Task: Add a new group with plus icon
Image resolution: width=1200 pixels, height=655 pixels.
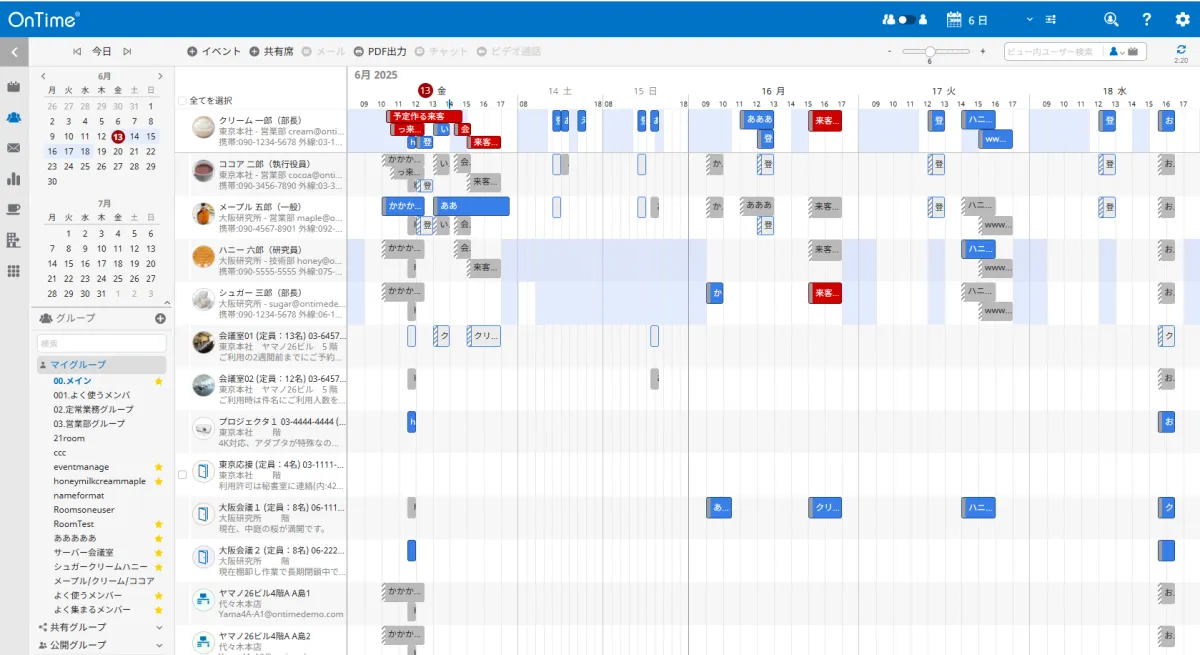Action: 160,318
